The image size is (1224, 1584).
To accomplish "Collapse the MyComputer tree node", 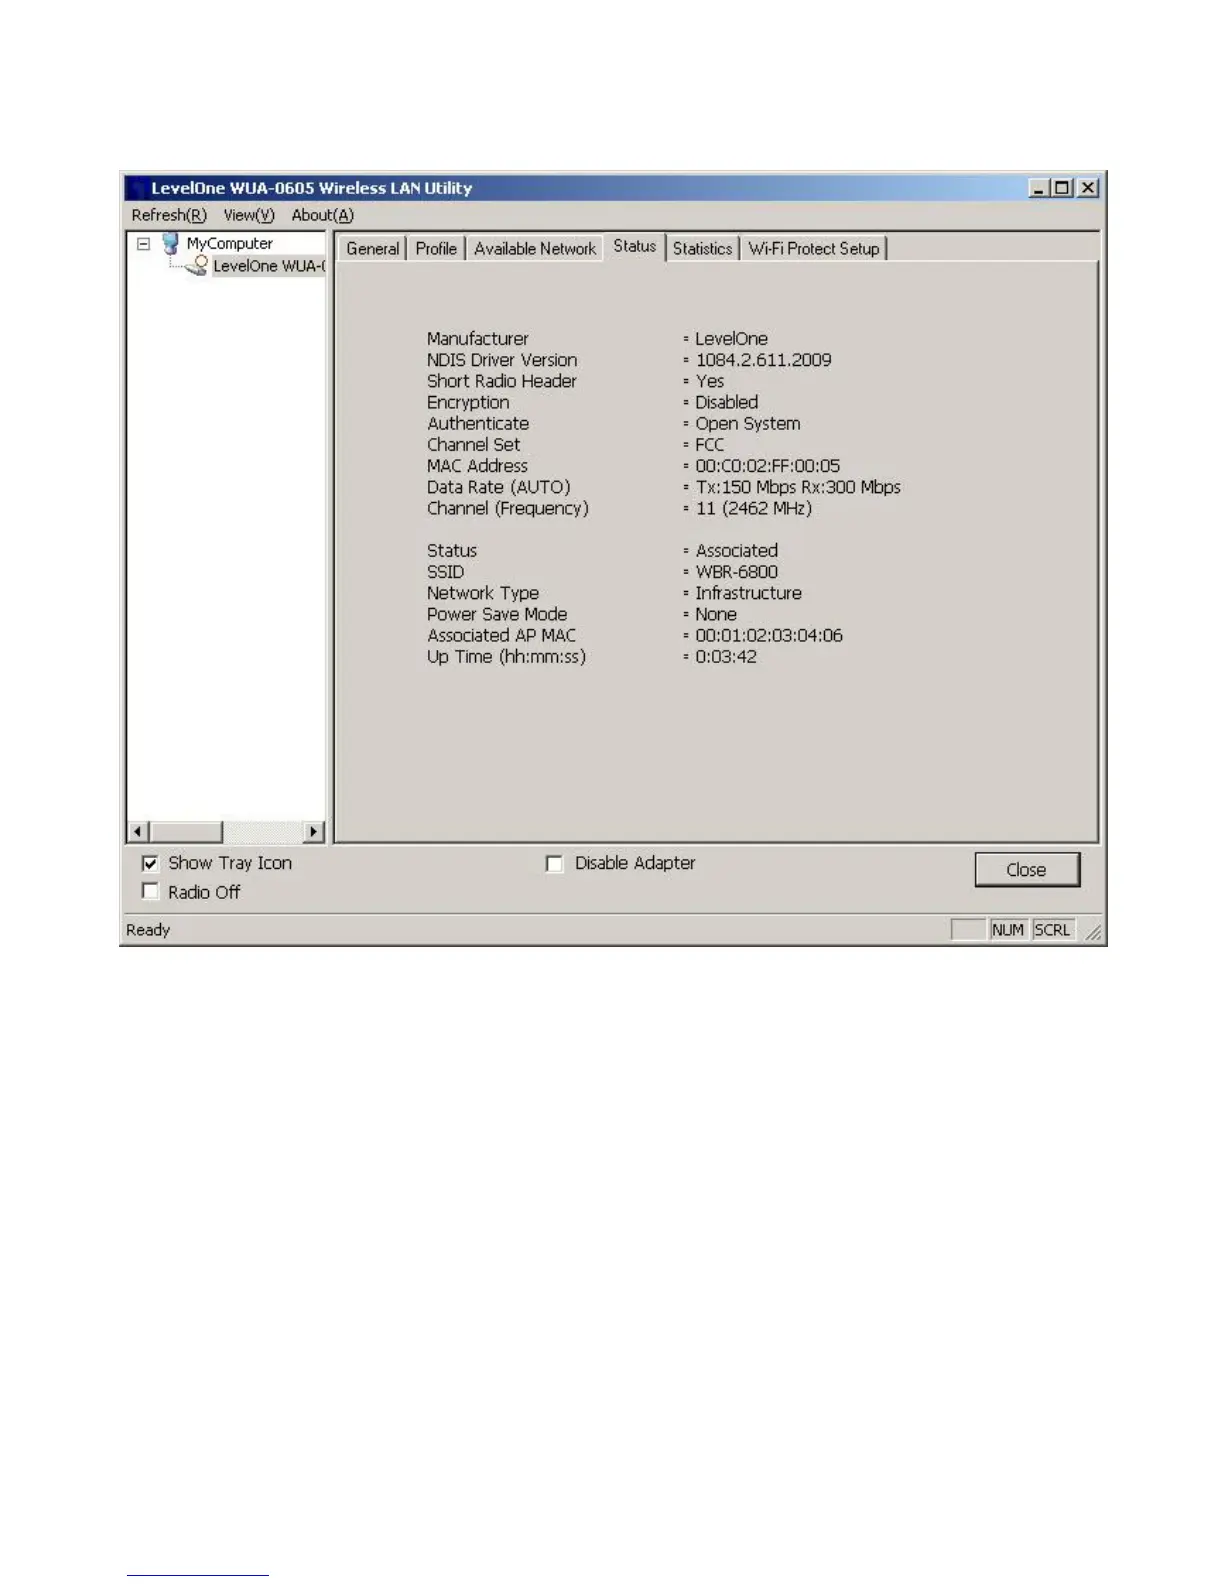I will tap(143, 243).
